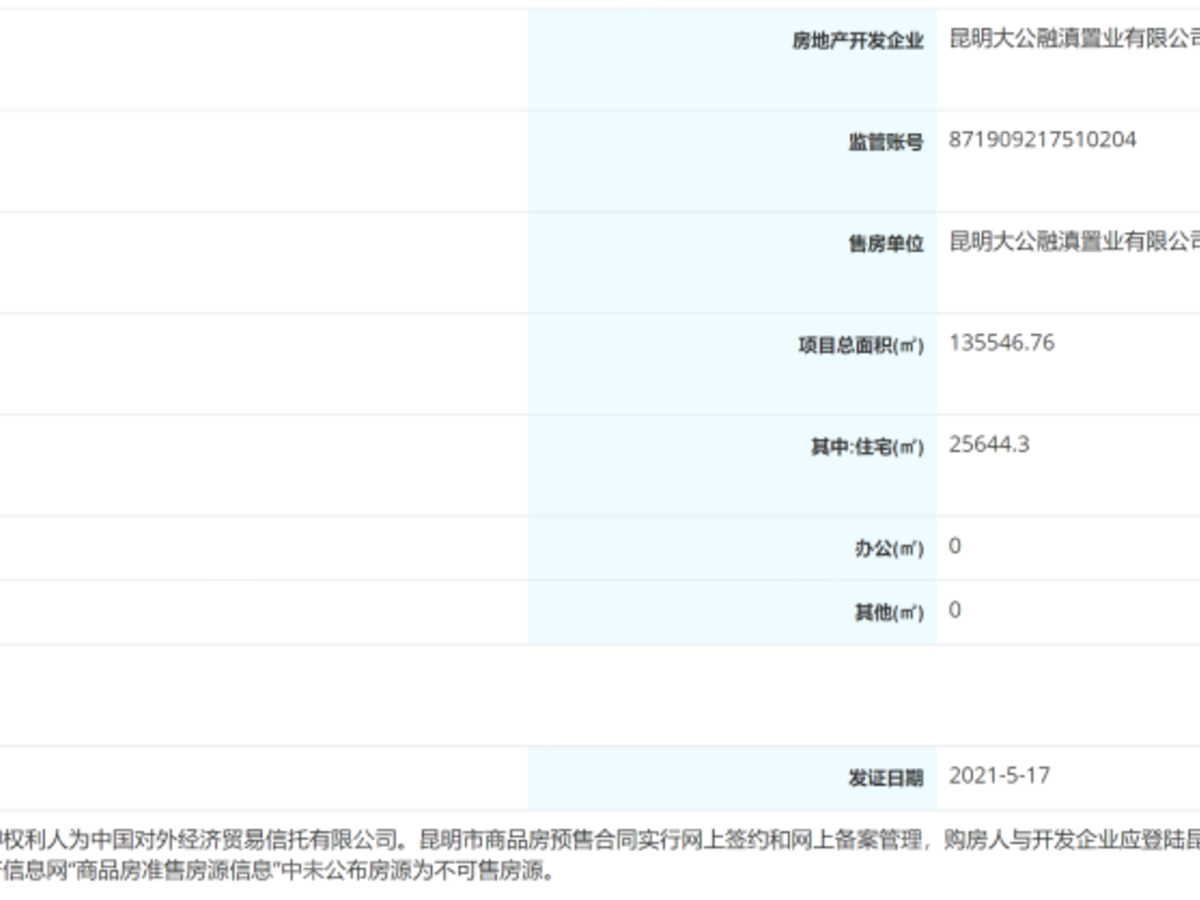
Task: Click the notice line ending 不可售房源
Action: tap(277, 871)
